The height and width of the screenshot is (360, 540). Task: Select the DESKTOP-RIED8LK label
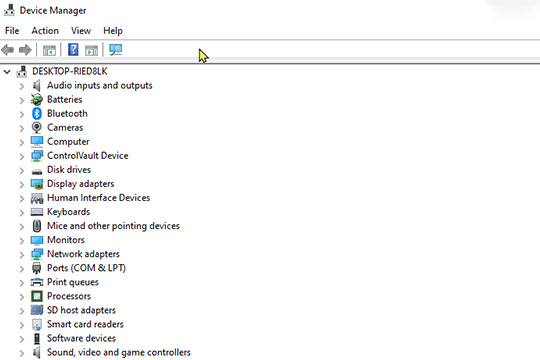(x=70, y=71)
